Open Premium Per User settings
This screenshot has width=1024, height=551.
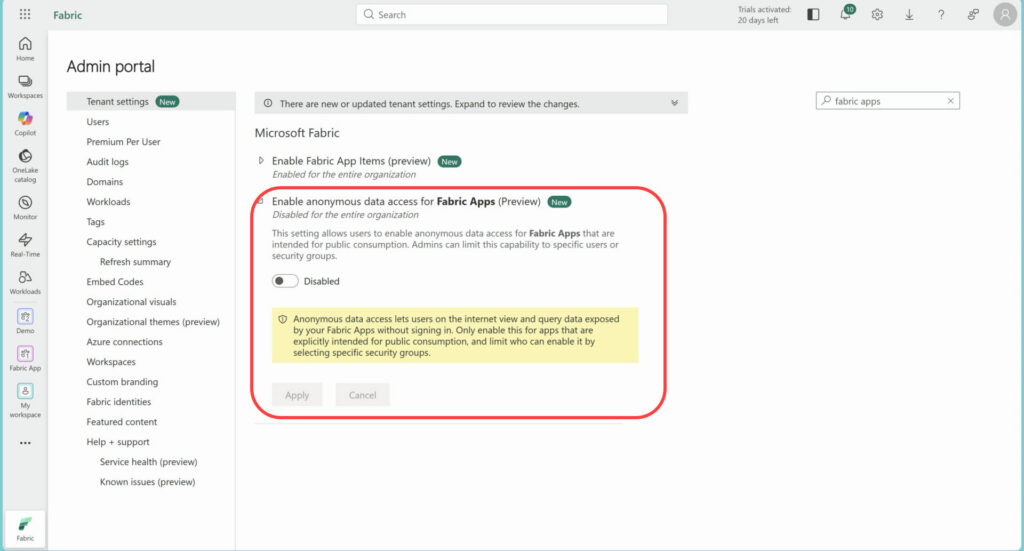pyautogui.click(x=123, y=142)
